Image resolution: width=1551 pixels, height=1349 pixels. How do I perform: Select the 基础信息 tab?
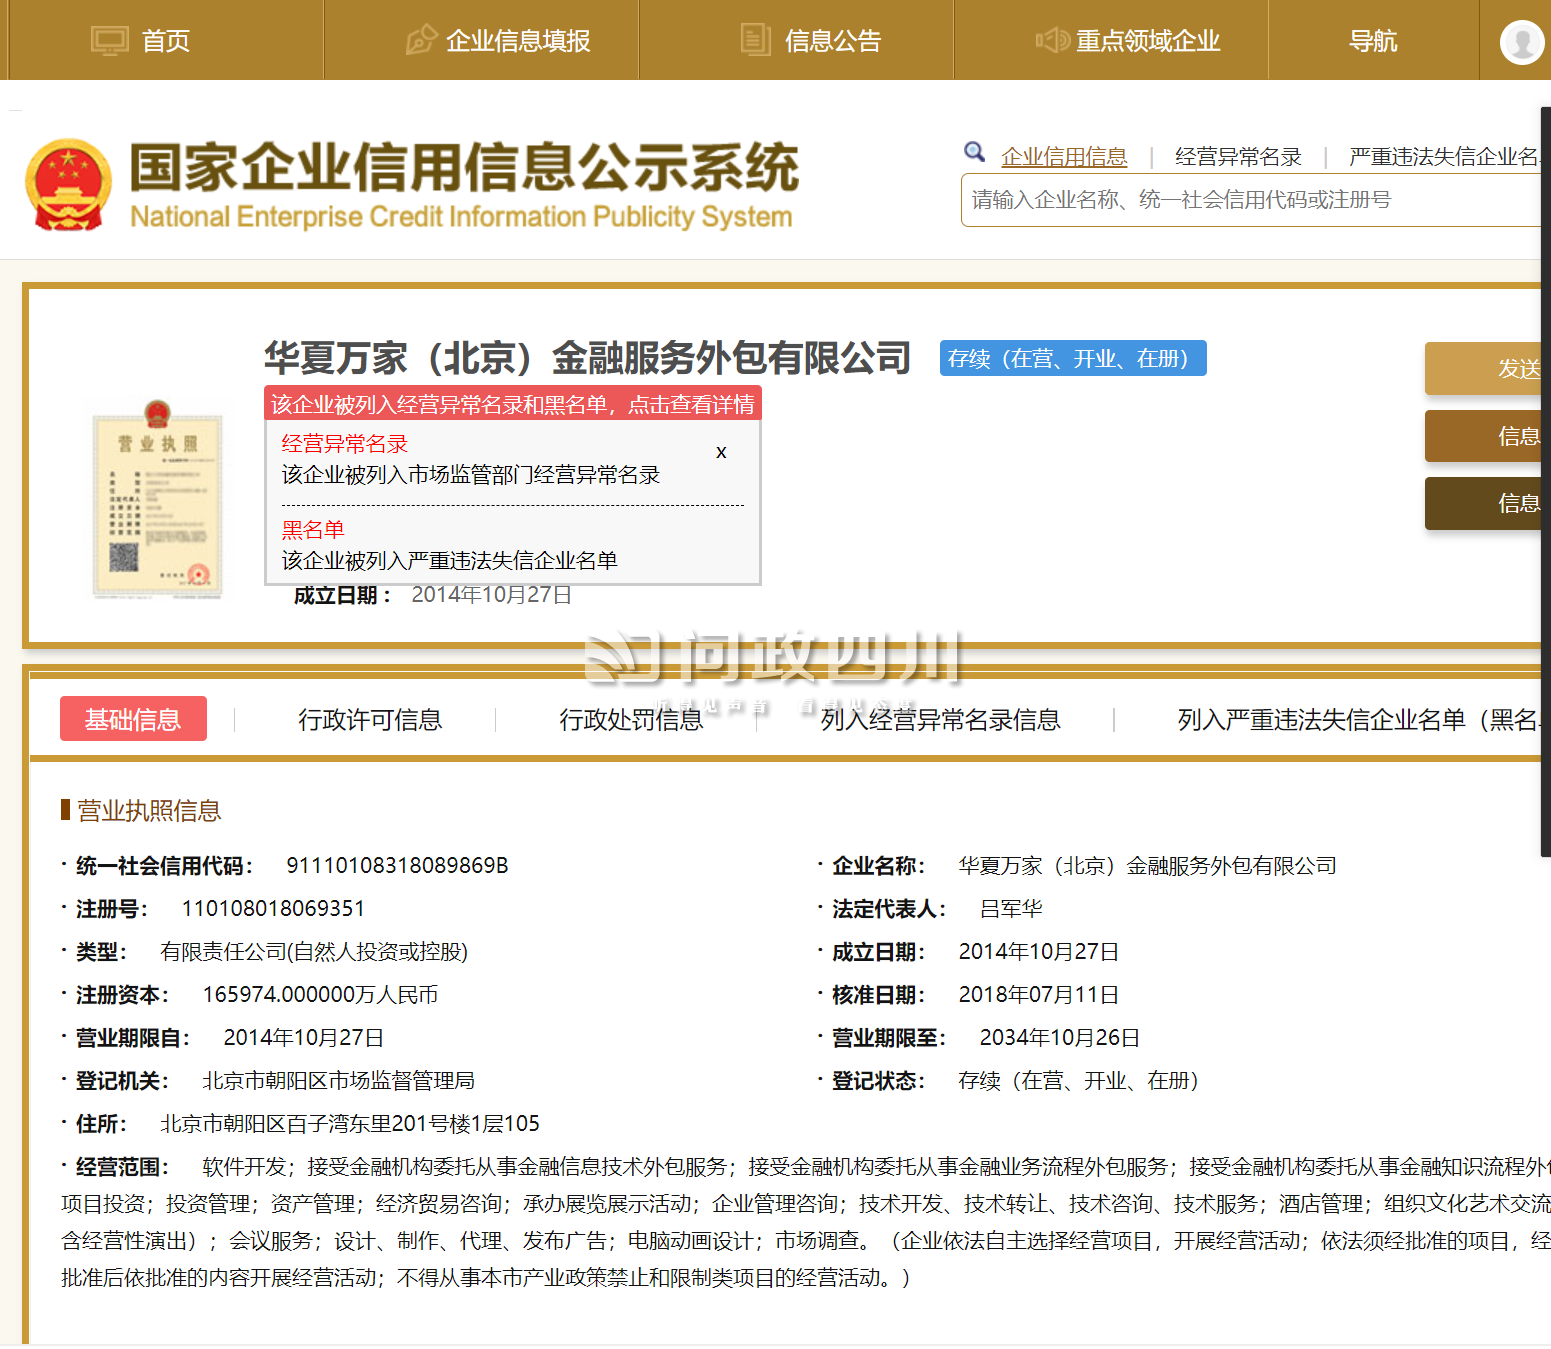[x=133, y=719]
